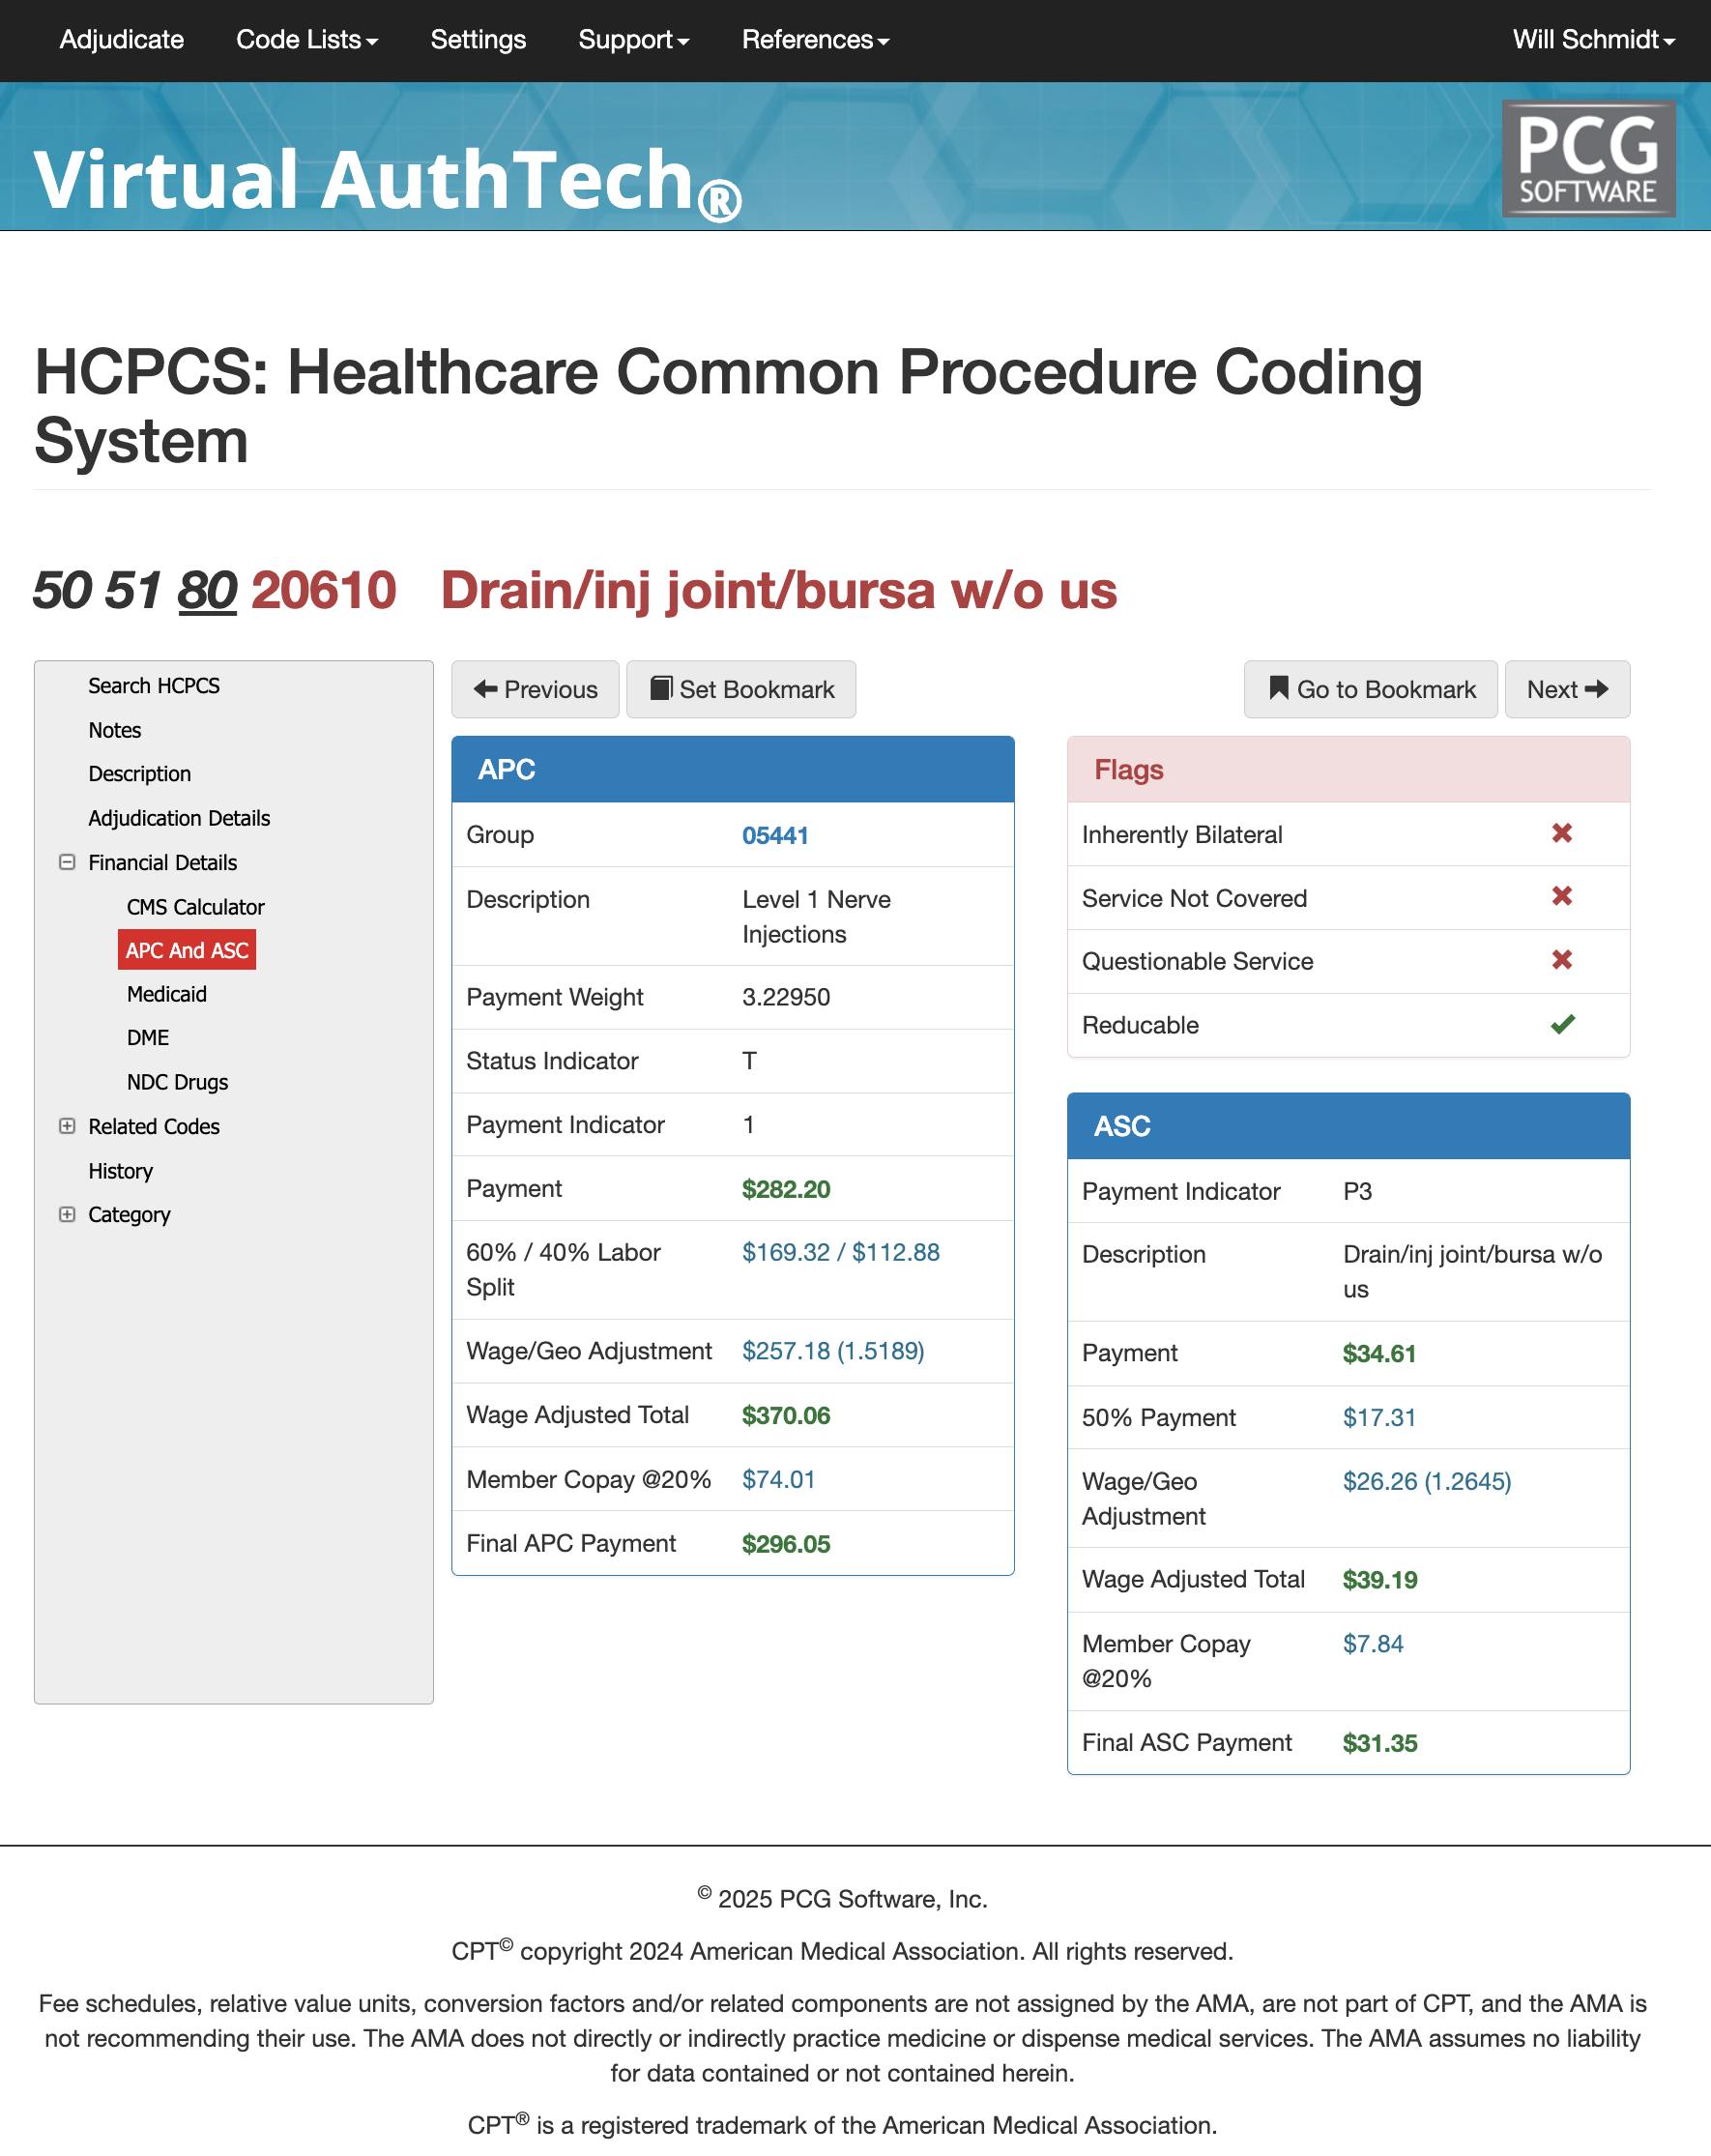Select the Set Bookmark icon
The image size is (1711, 2156).
pos(662,689)
